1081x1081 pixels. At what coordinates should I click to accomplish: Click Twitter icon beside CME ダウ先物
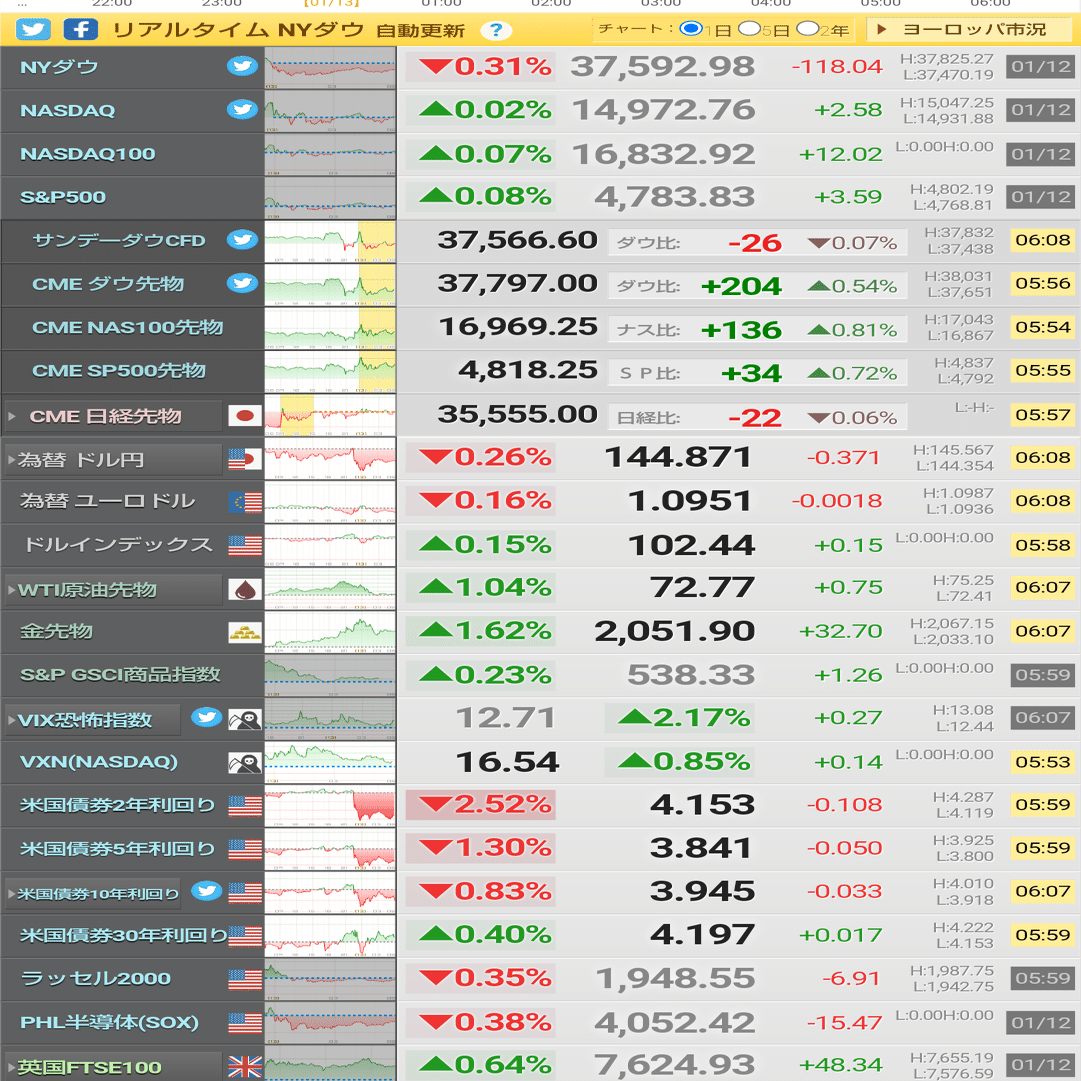(x=242, y=283)
